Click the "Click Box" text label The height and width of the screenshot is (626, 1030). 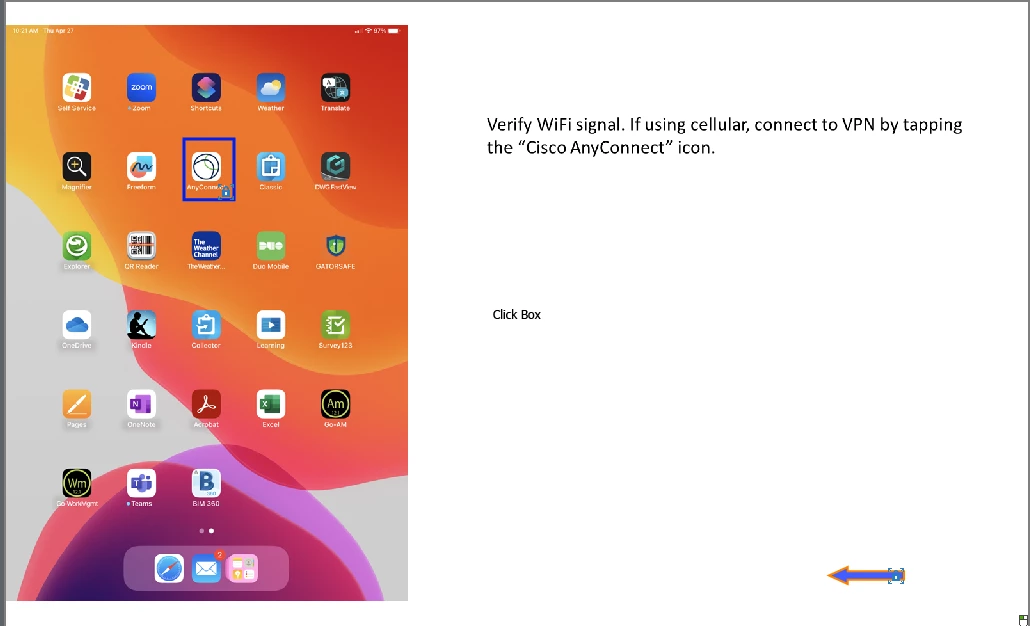[516, 315]
